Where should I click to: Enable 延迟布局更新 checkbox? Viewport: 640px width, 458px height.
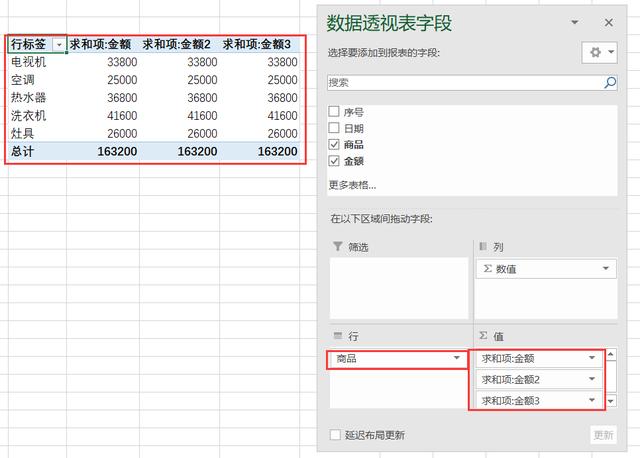tap(335, 435)
